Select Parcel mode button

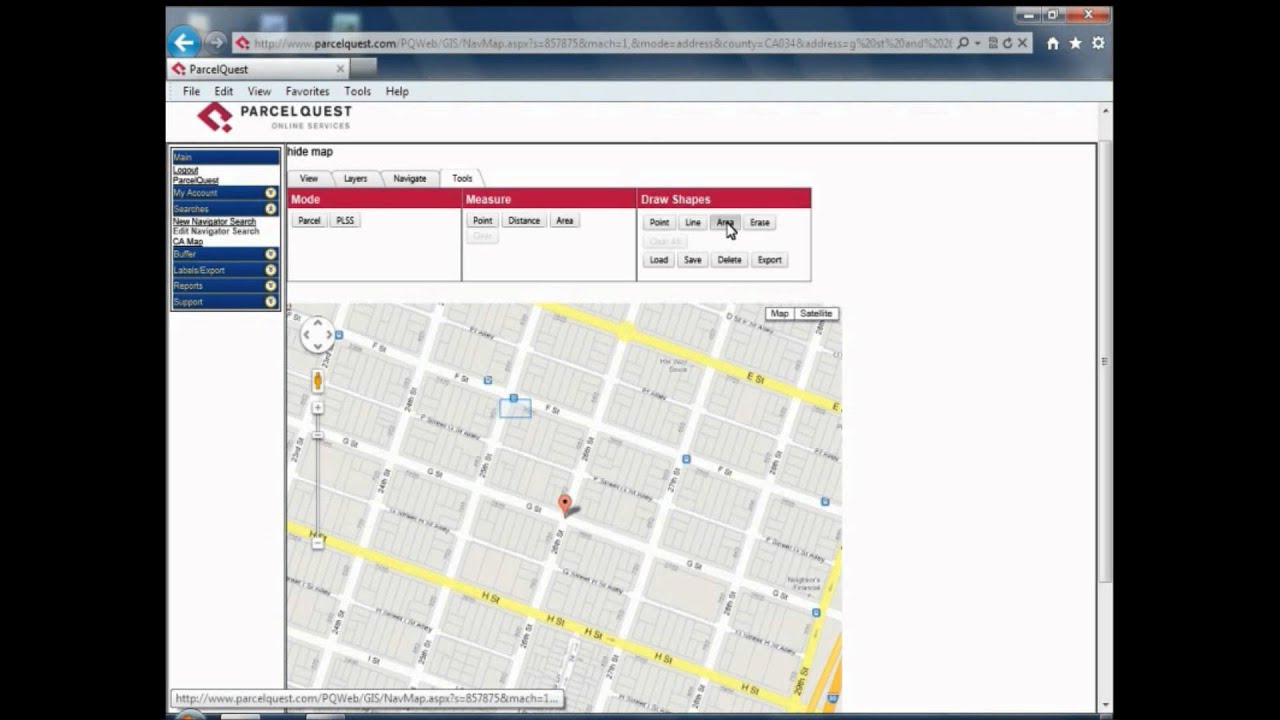pyautogui.click(x=309, y=221)
